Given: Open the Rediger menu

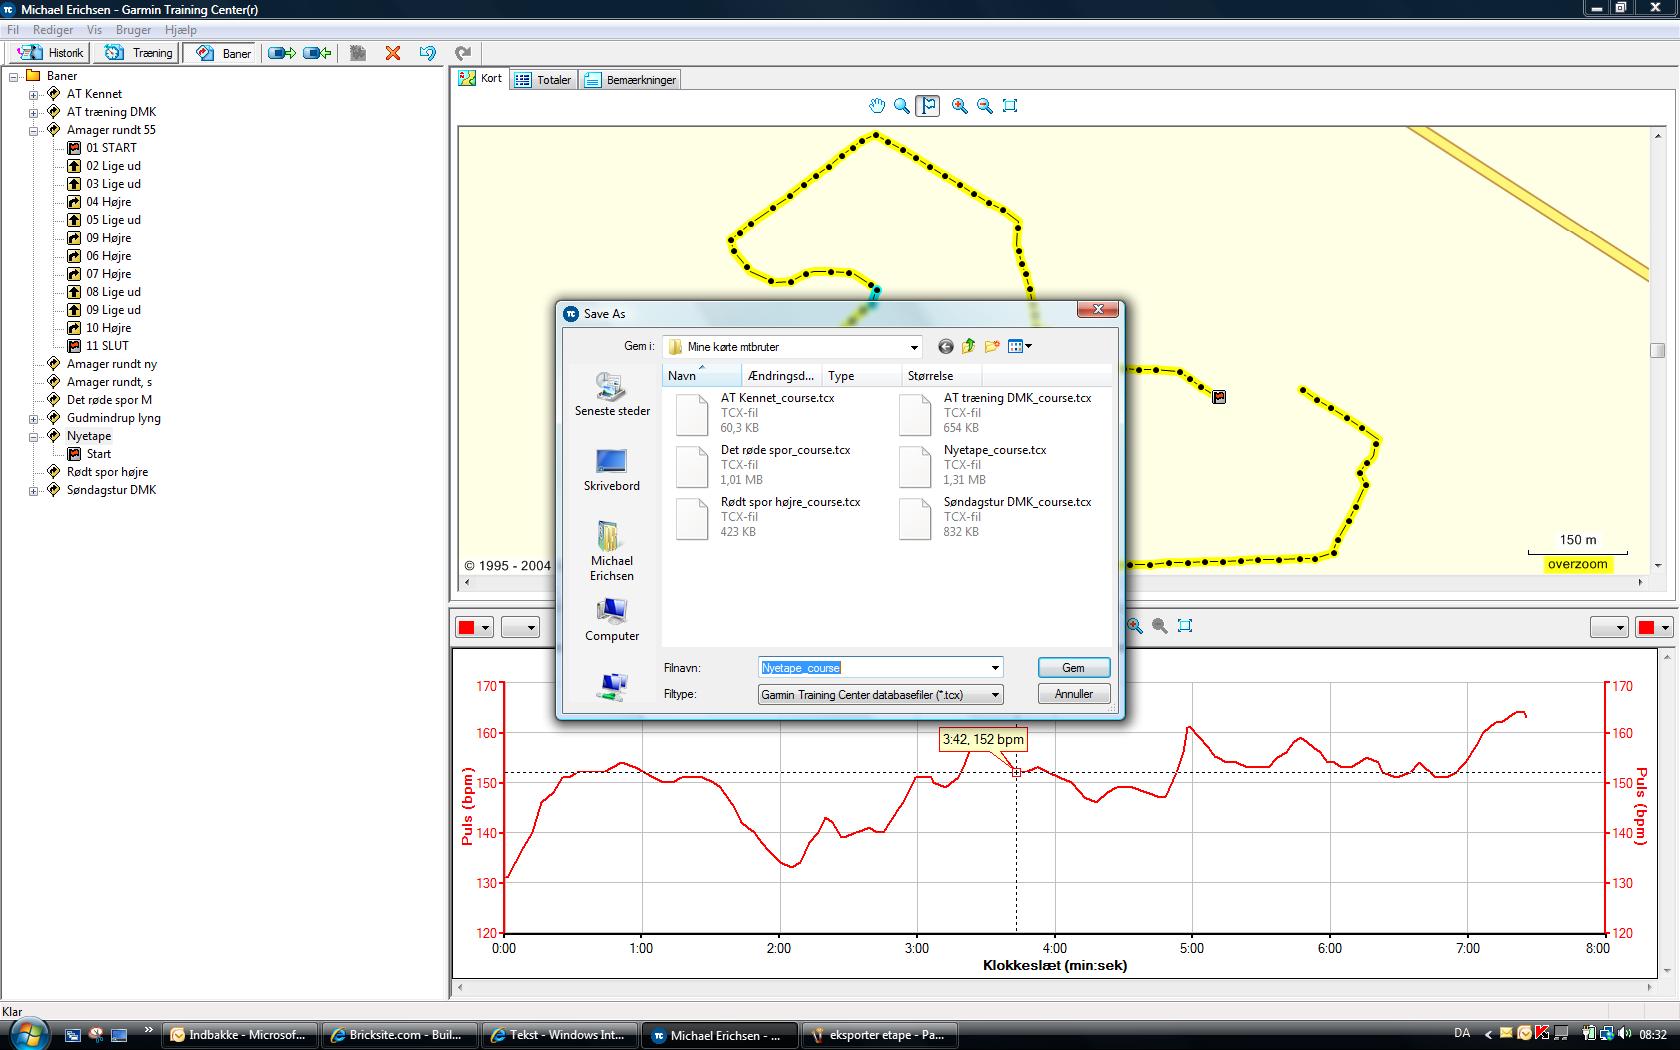Looking at the screenshot, I should 52,30.
